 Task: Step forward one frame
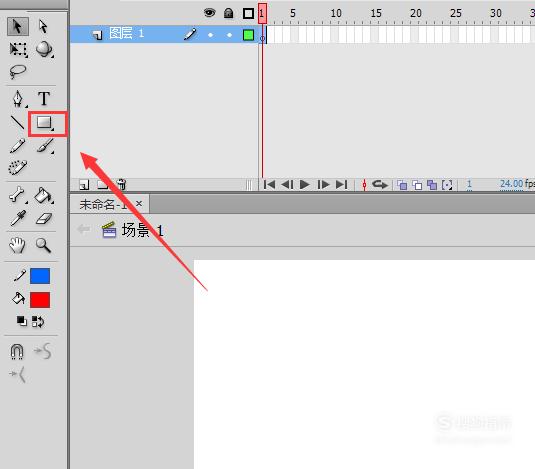[x=323, y=185]
